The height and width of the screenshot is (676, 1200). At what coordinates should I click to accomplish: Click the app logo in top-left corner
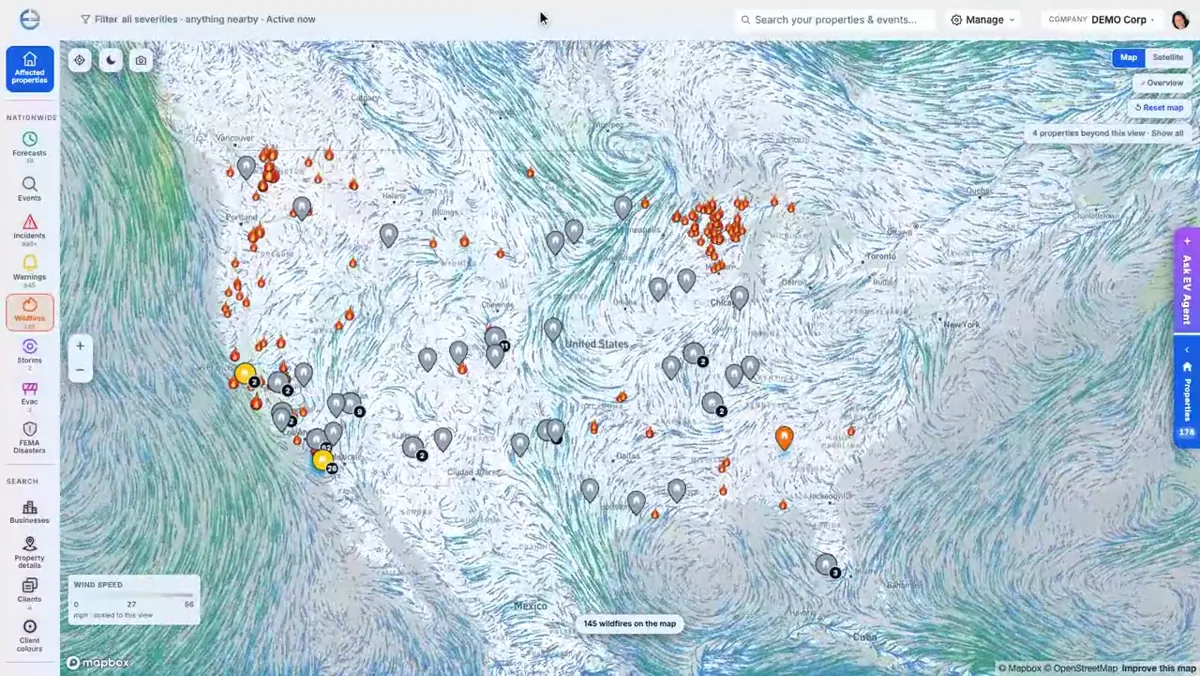(x=30, y=19)
